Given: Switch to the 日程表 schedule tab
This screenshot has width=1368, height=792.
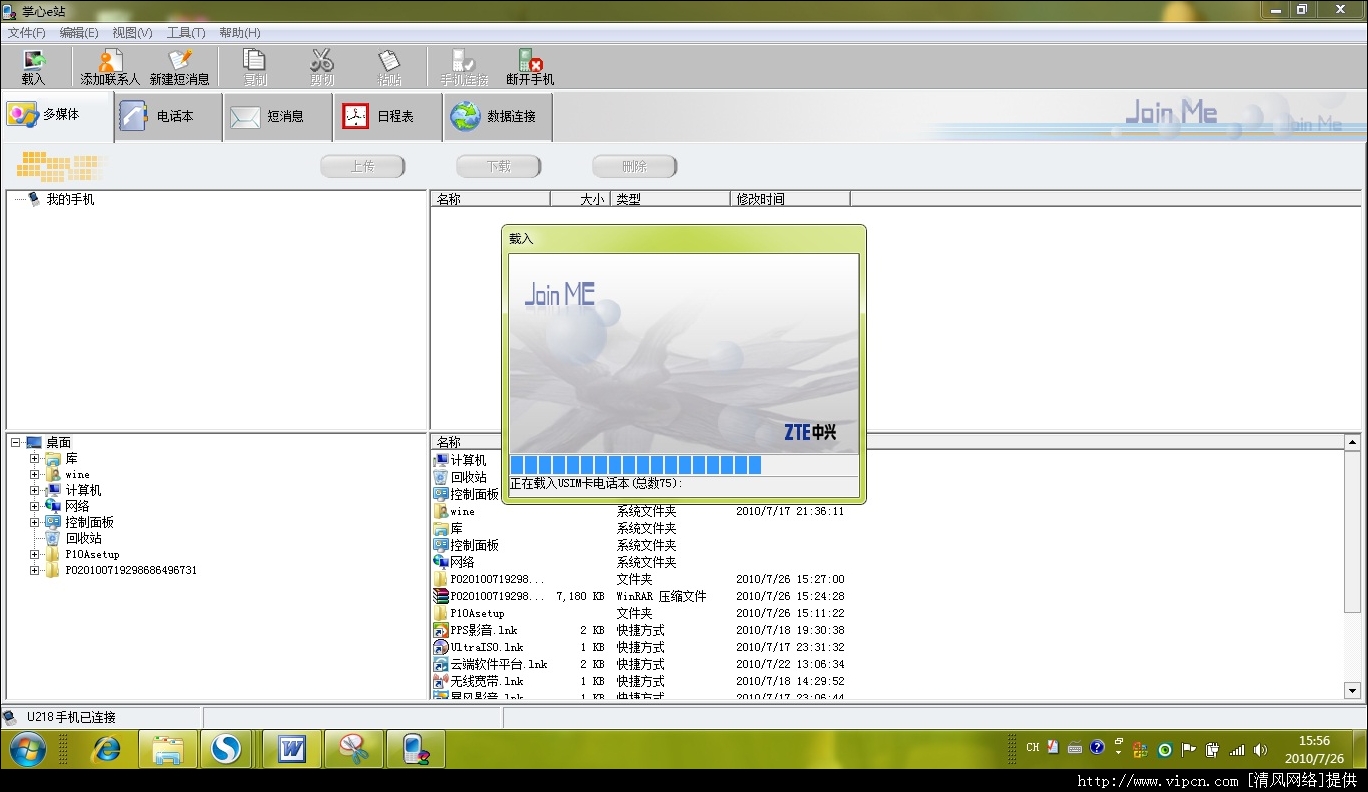Looking at the screenshot, I should 388,117.
